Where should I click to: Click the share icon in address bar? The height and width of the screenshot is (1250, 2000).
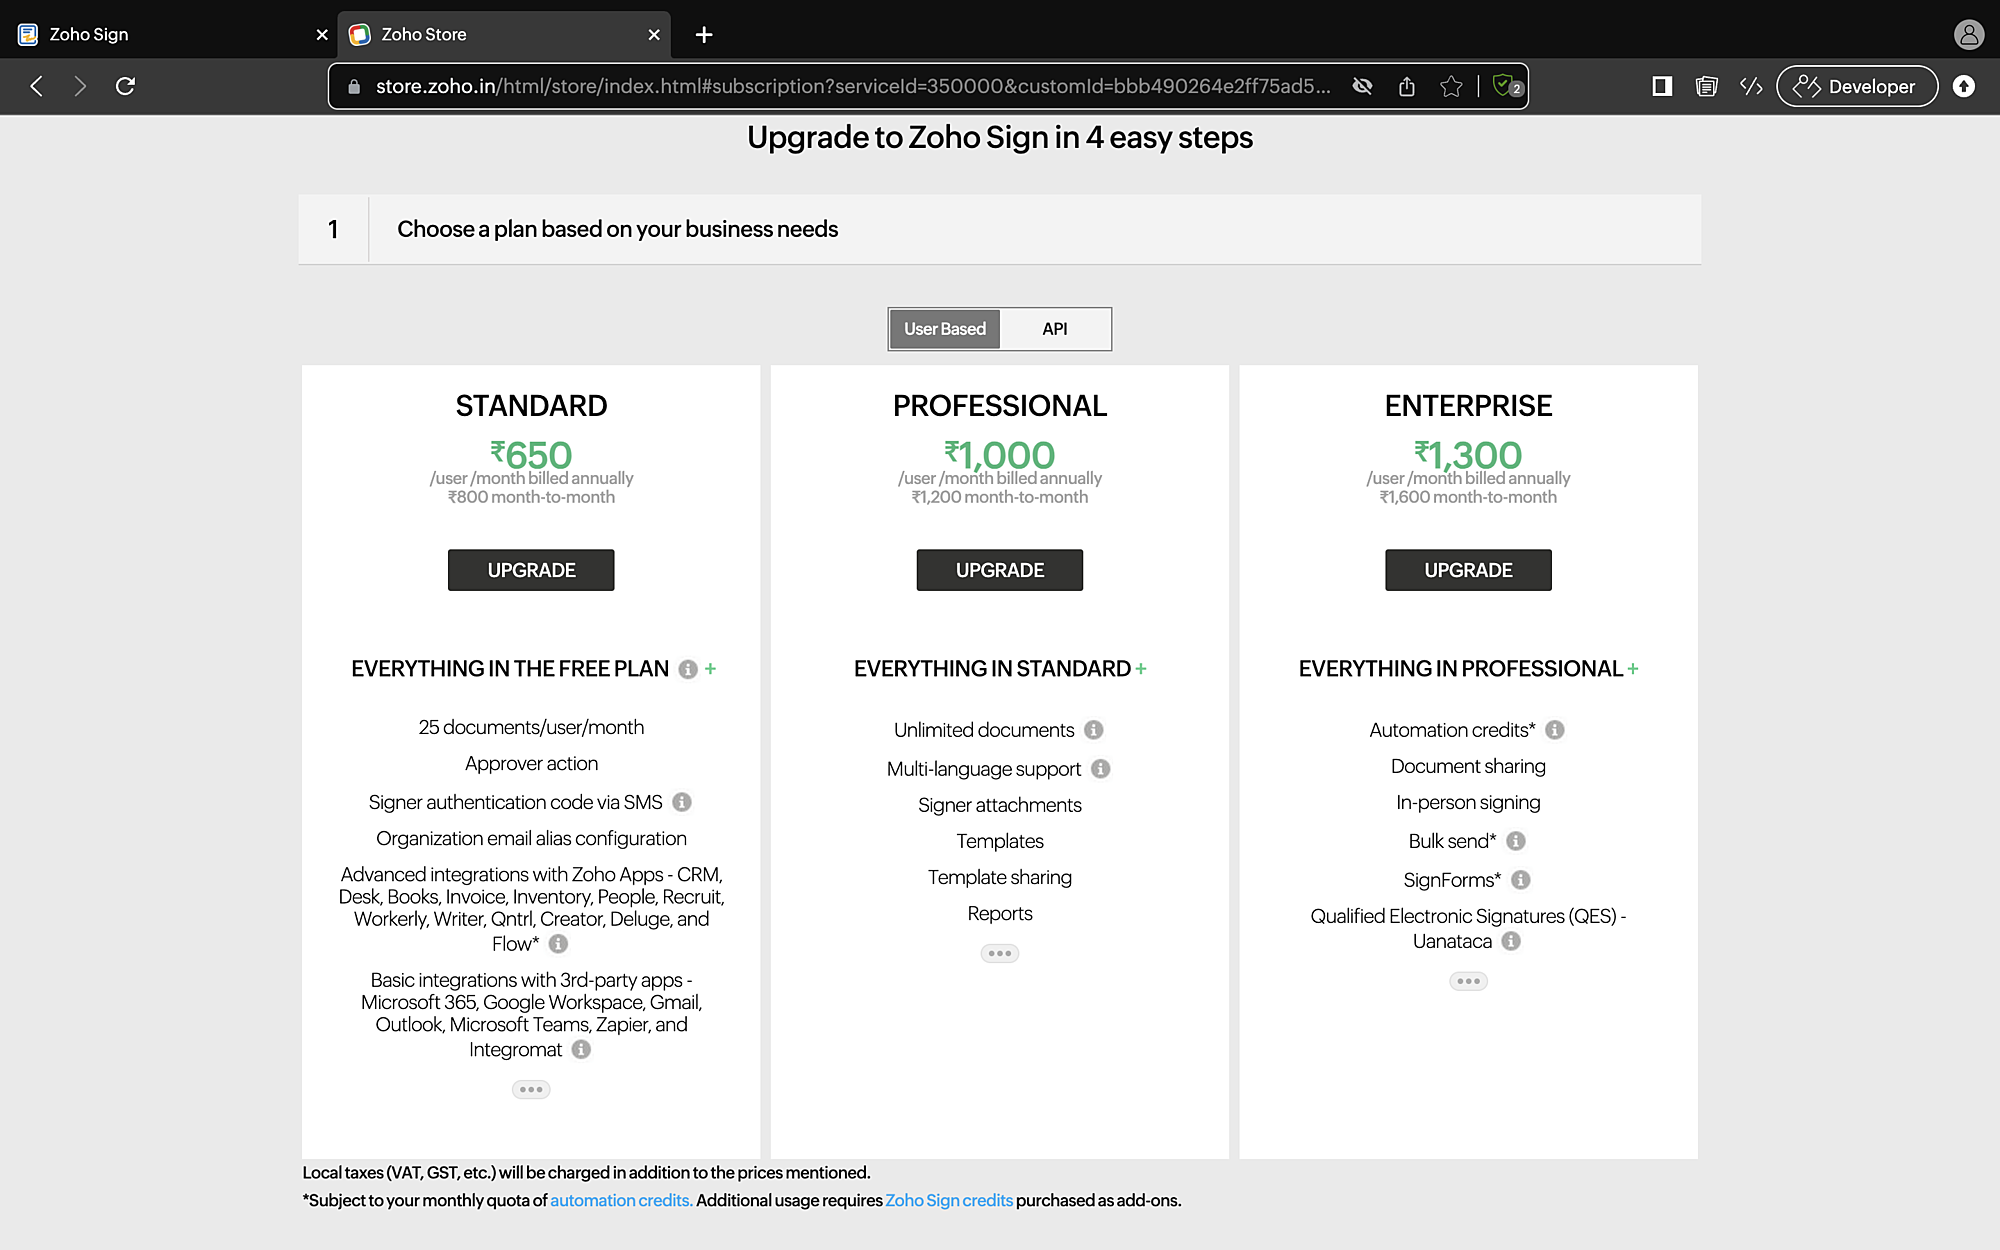(1407, 86)
